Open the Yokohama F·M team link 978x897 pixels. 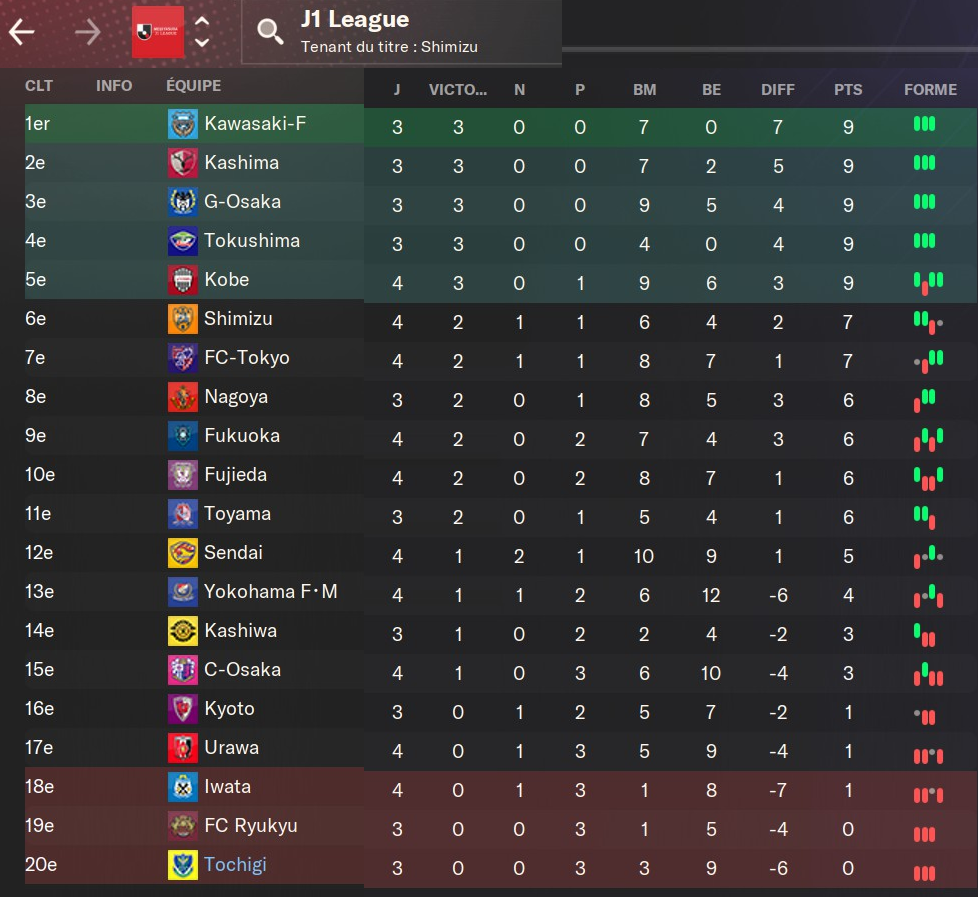[270, 592]
